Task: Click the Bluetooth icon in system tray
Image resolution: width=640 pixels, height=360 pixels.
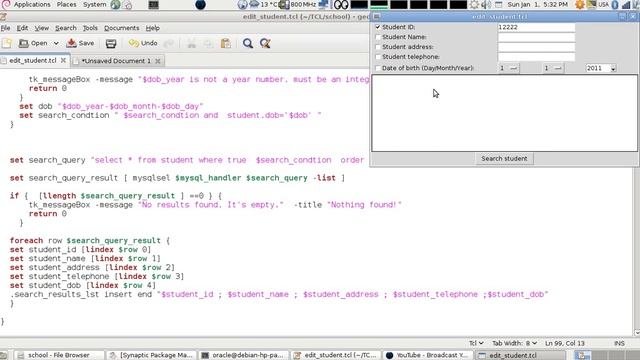Action: point(615,5)
